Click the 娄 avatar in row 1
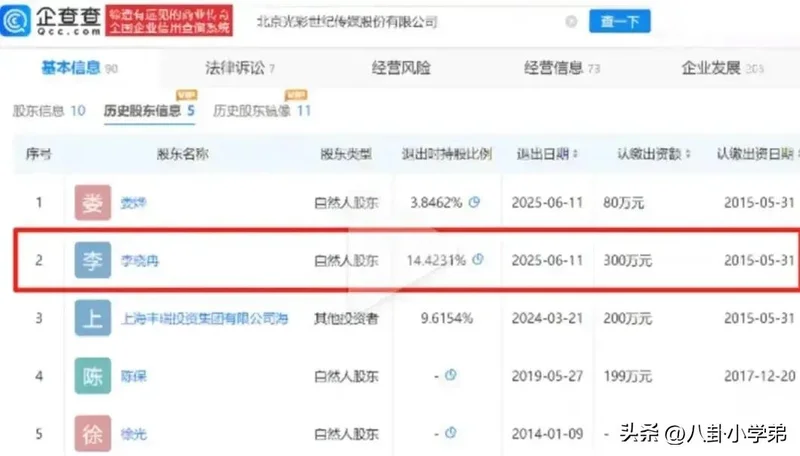 point(92,203)
